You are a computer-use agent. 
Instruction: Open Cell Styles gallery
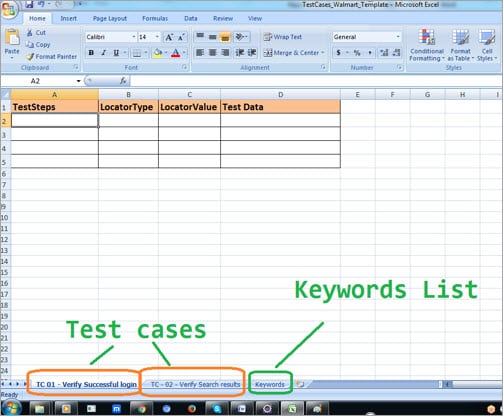coord(487,45)
